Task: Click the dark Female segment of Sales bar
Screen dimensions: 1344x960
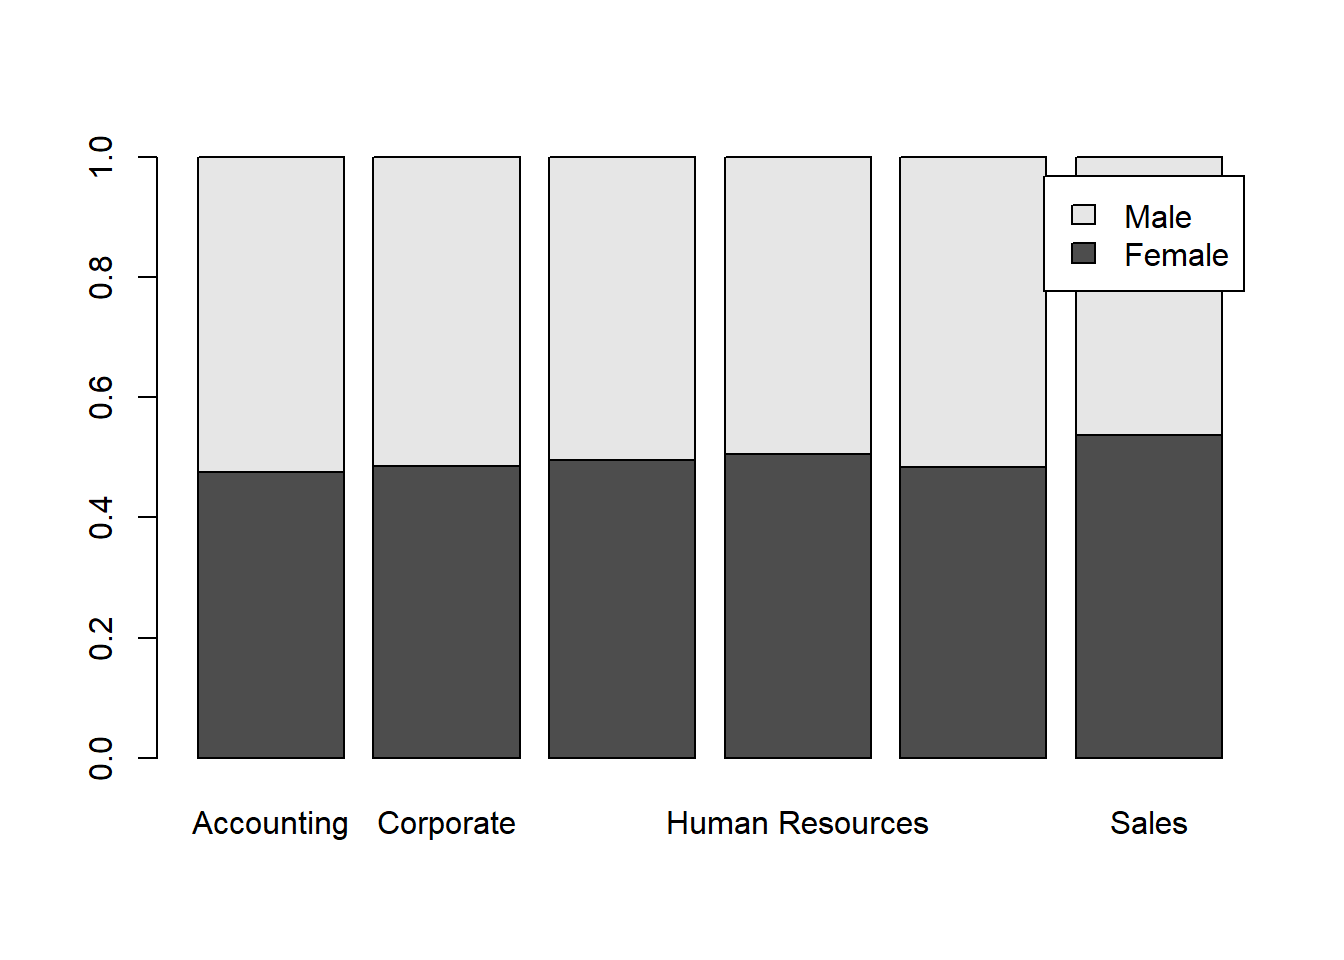Action: point(1148,596)
